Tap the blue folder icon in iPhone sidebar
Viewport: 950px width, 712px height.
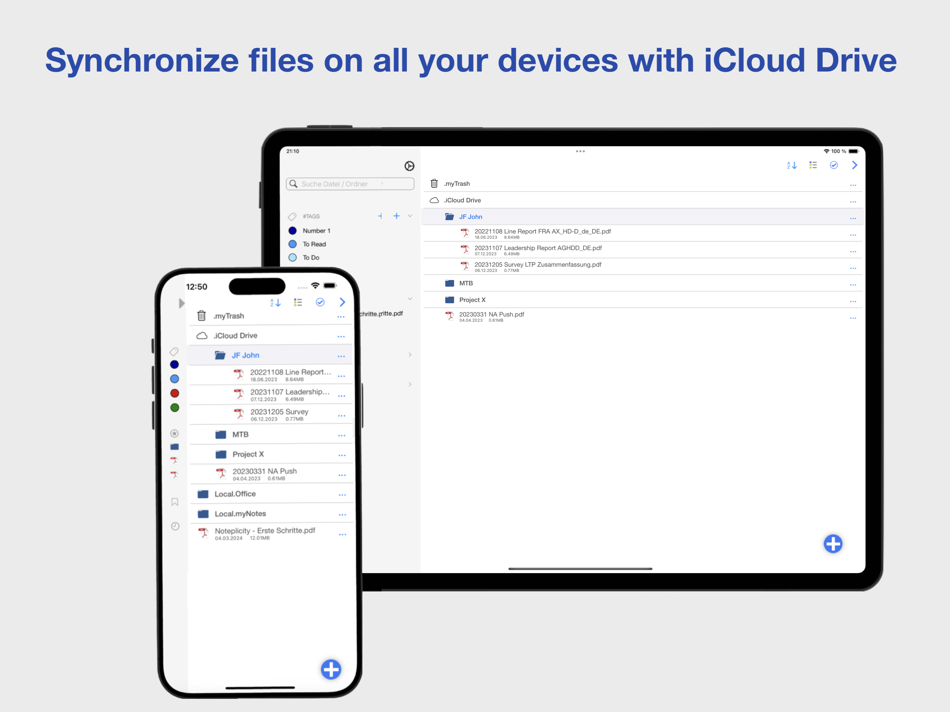pos(174,447)
